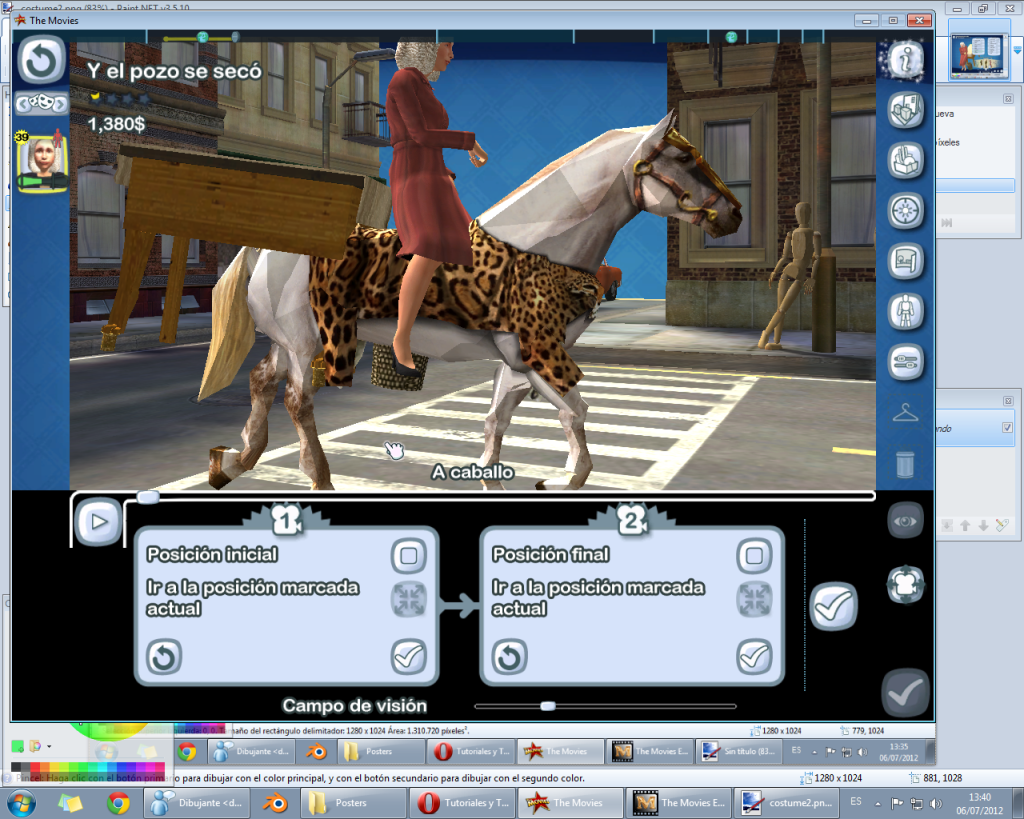Click the checkmark icon between panel 2 and the sidebar
1024x819 pixels.
coord(833,606)
